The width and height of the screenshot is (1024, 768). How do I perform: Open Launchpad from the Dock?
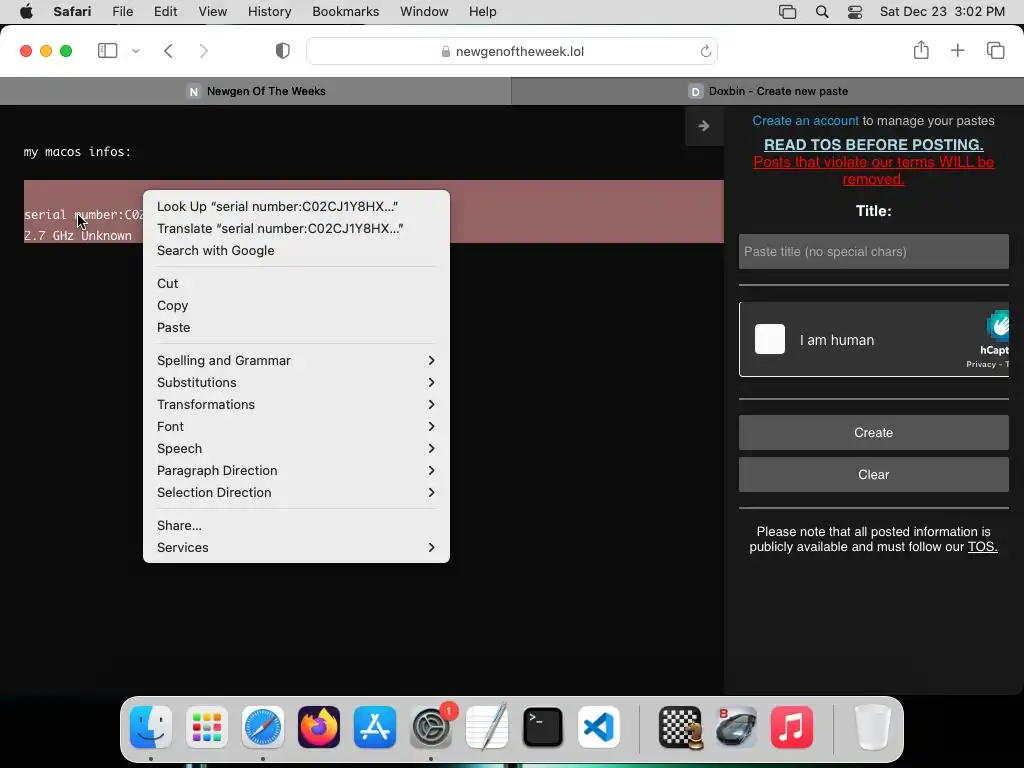coord(207,727)
